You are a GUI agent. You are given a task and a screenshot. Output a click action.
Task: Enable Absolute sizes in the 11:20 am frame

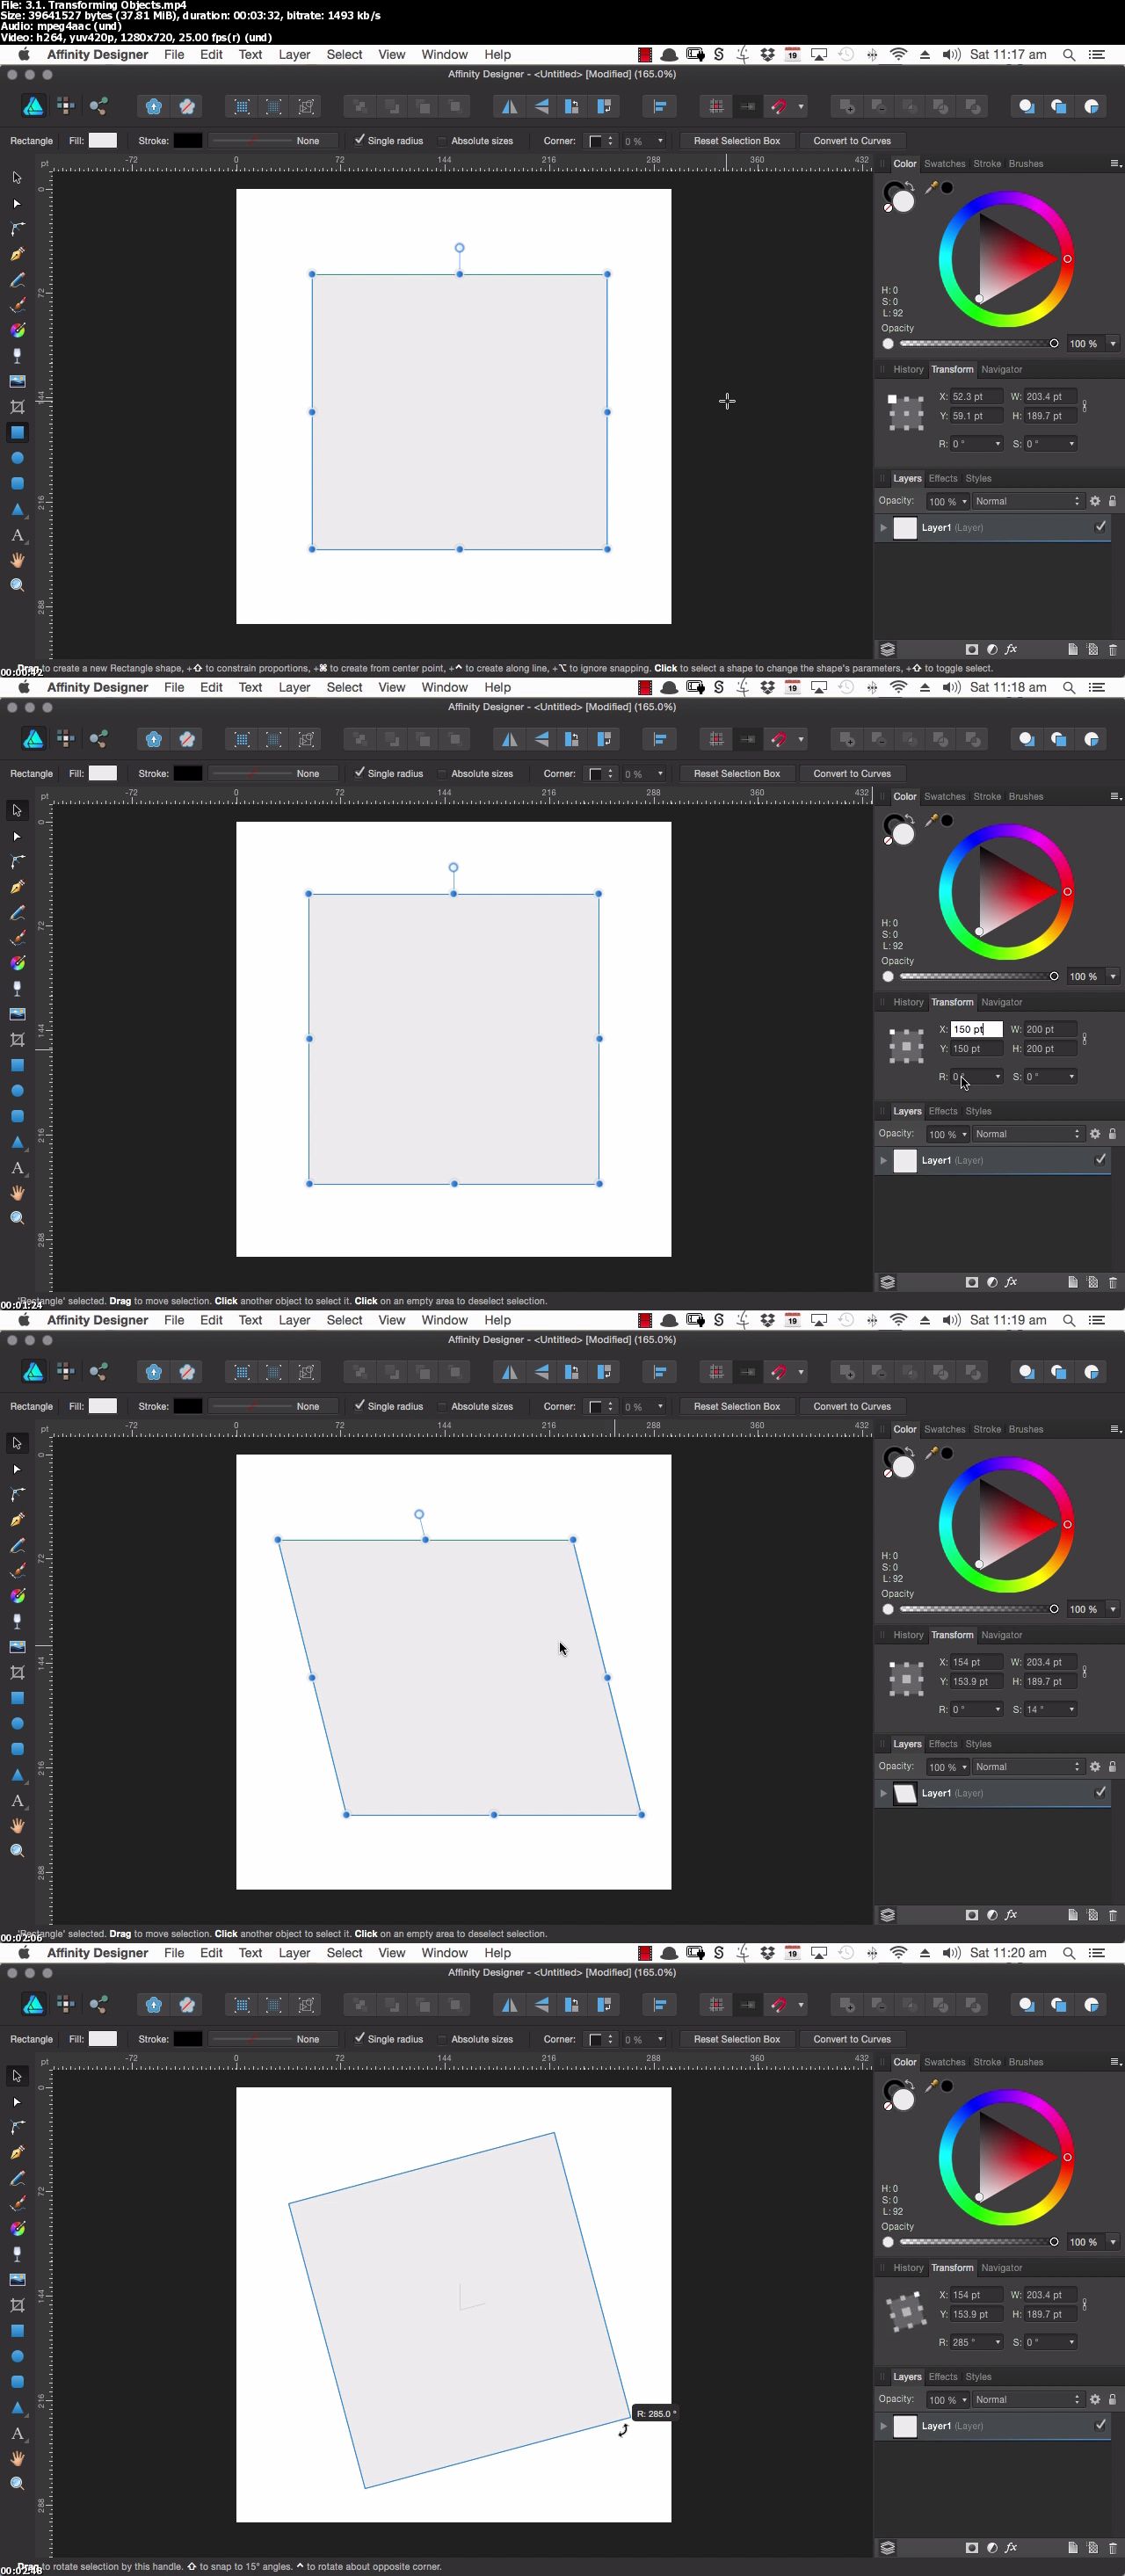443,2039
